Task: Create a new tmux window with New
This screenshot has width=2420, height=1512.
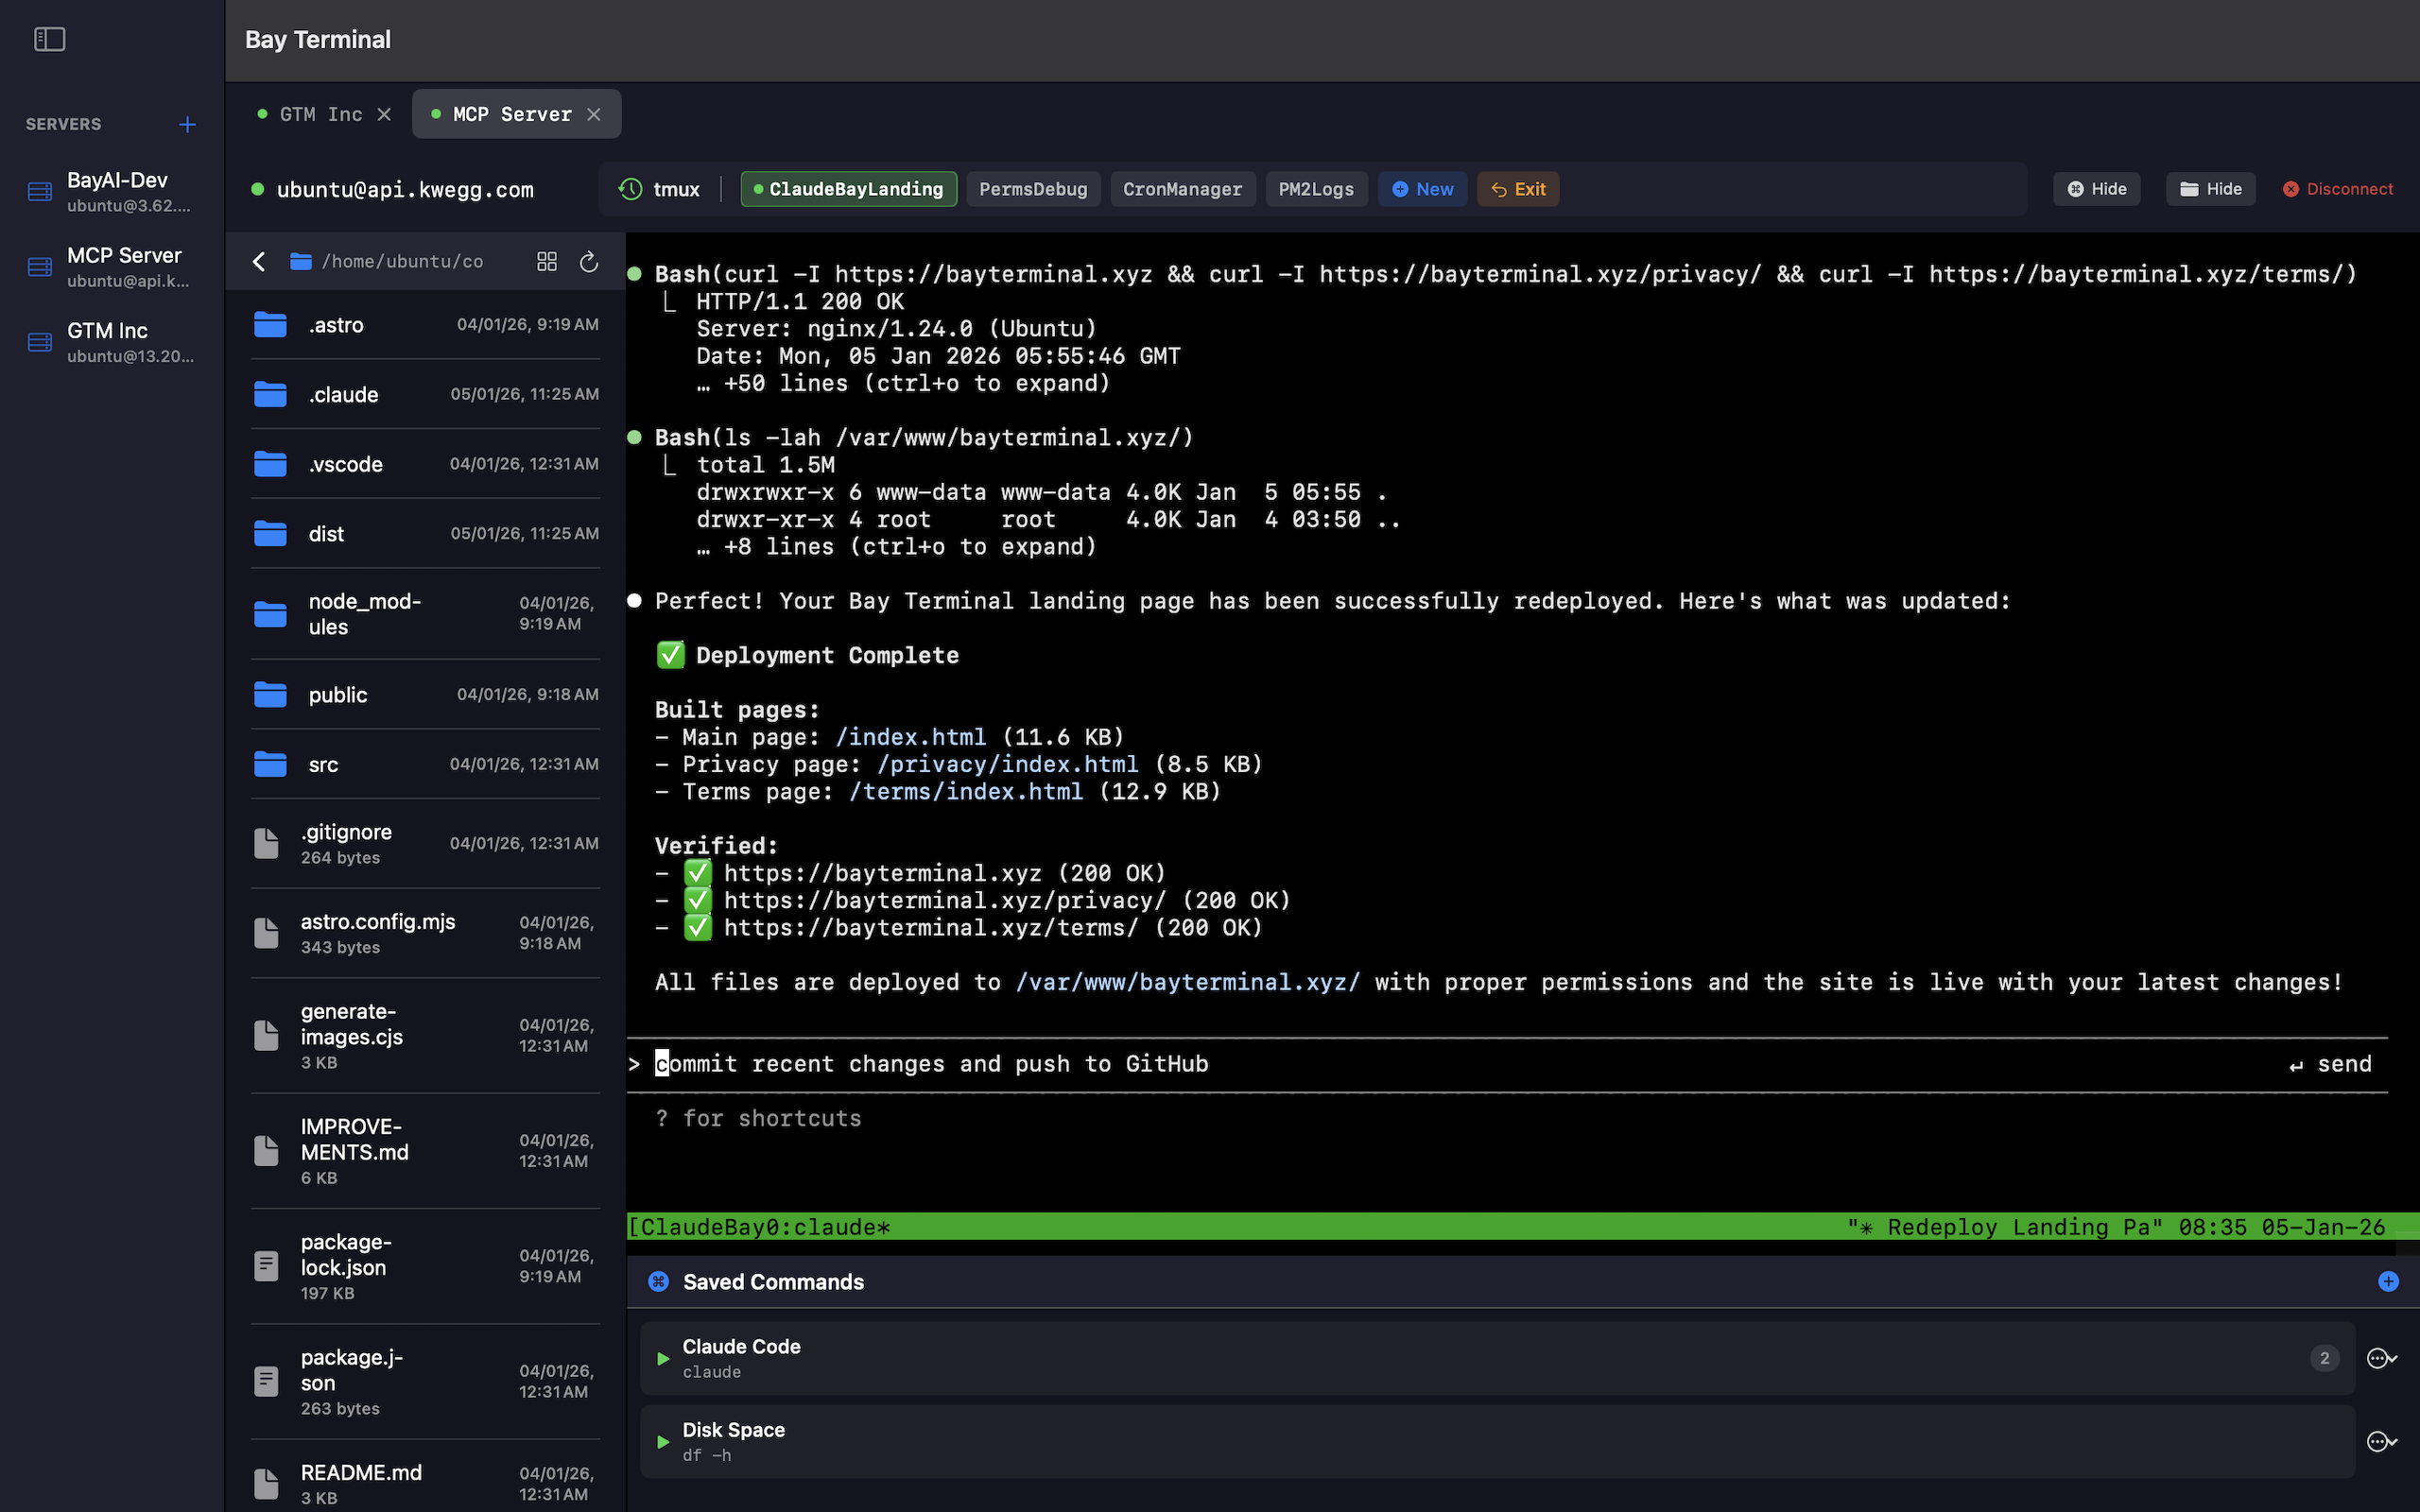Action: [x=1421, y=188]
